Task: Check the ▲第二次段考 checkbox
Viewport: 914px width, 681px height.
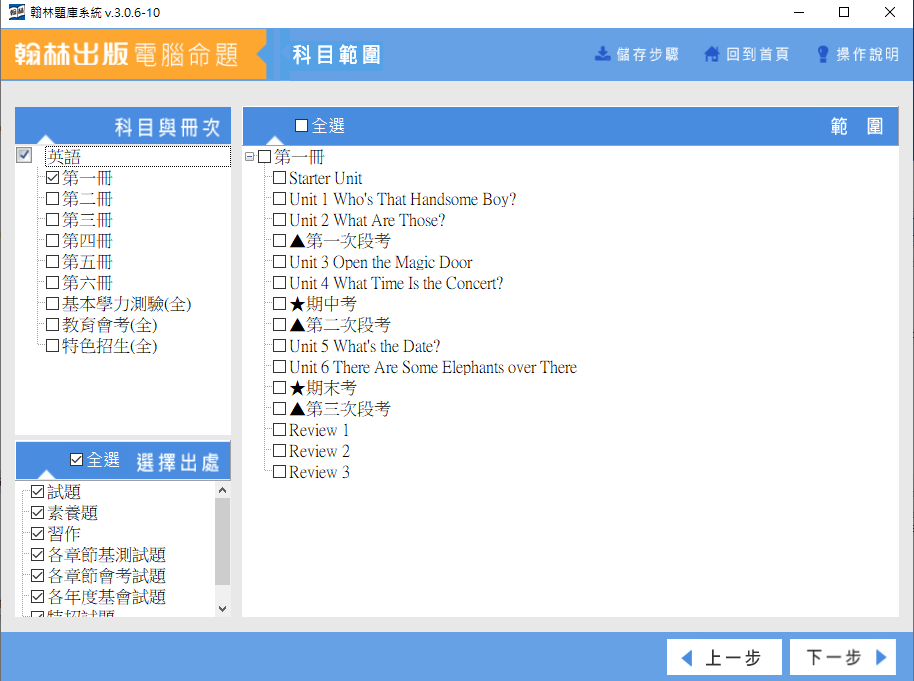Action: click(280, 324)
